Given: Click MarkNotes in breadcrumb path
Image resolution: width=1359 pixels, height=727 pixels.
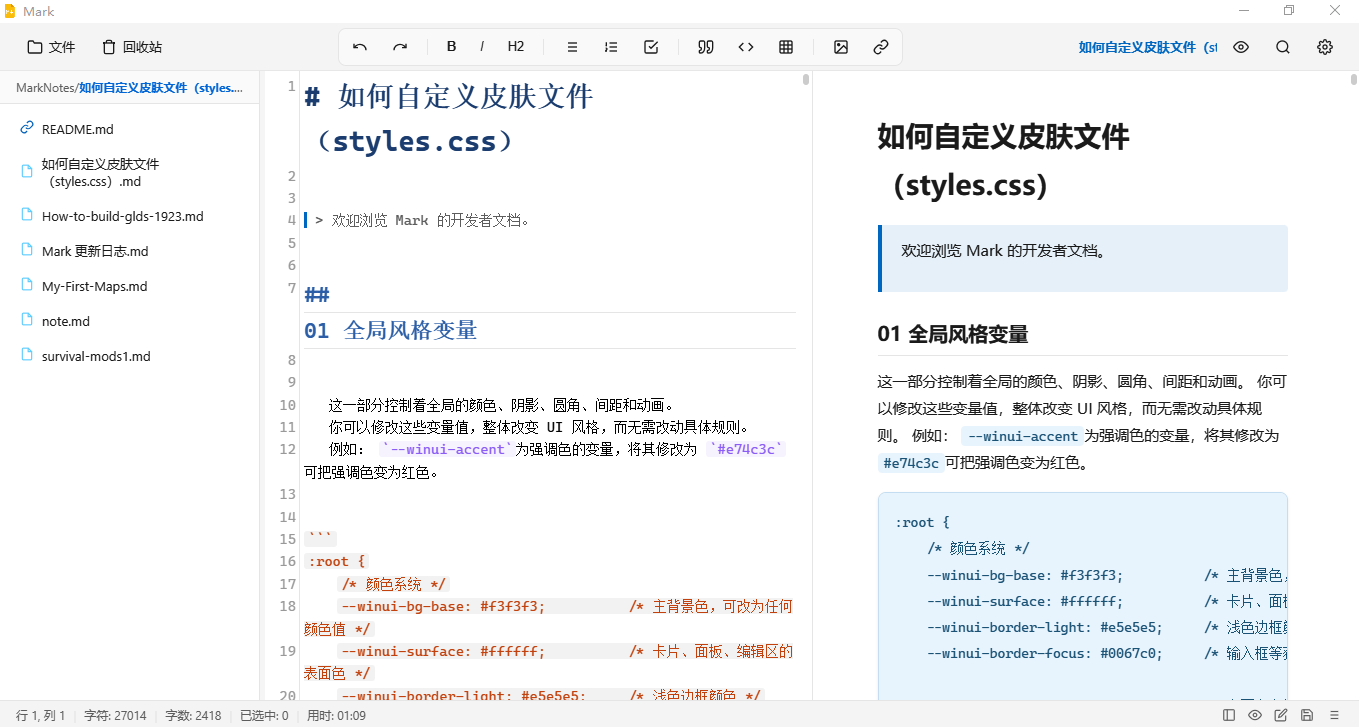Looking at the screenshot, I should coord(45,88).
